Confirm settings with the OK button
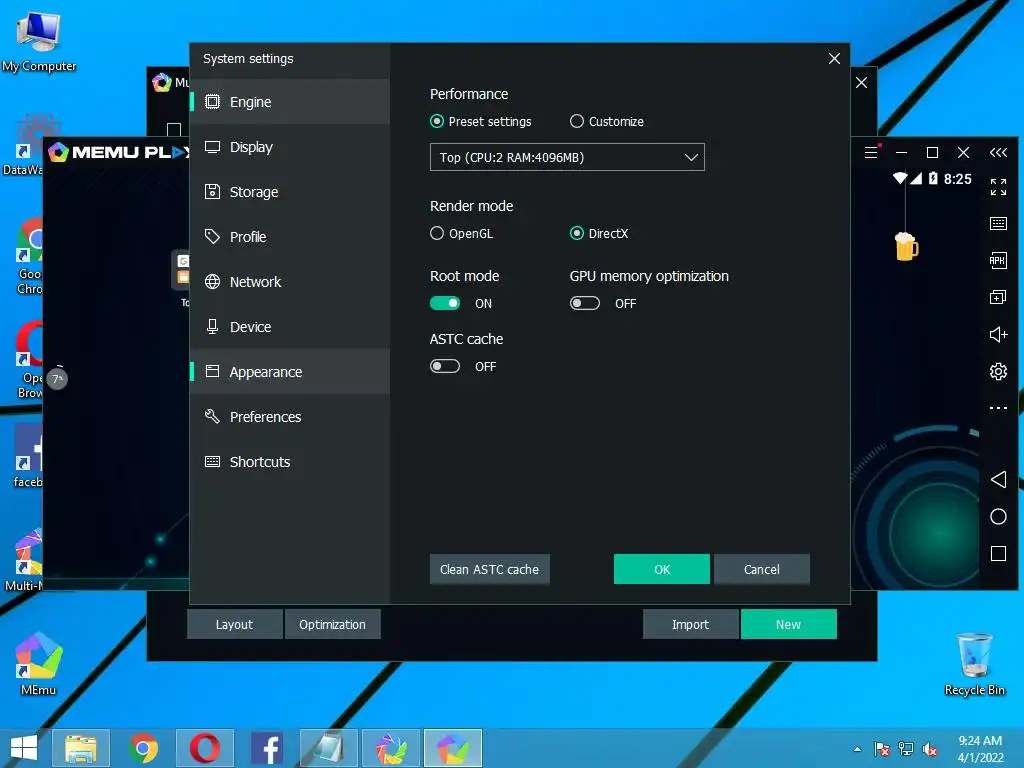 tap(662, 569)
